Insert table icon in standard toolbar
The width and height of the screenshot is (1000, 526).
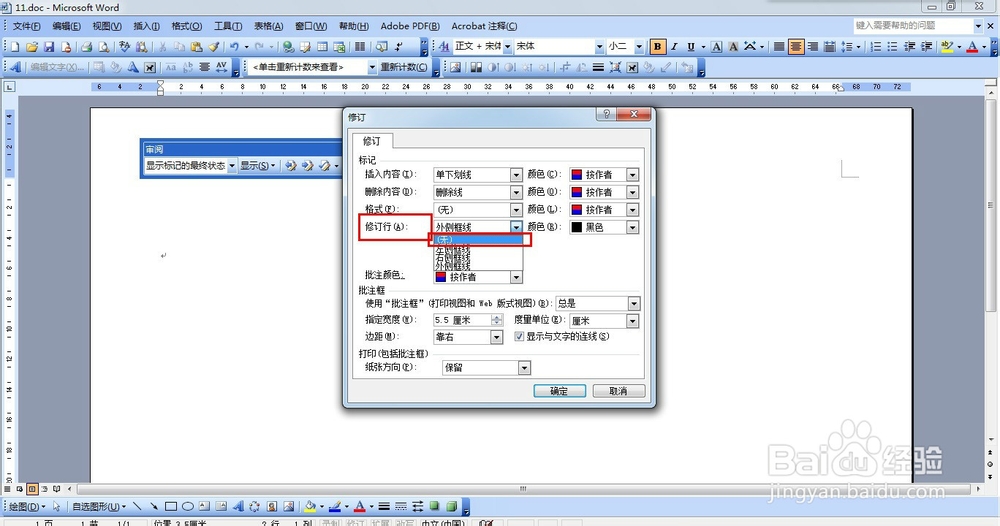click(x=322, y=47)
